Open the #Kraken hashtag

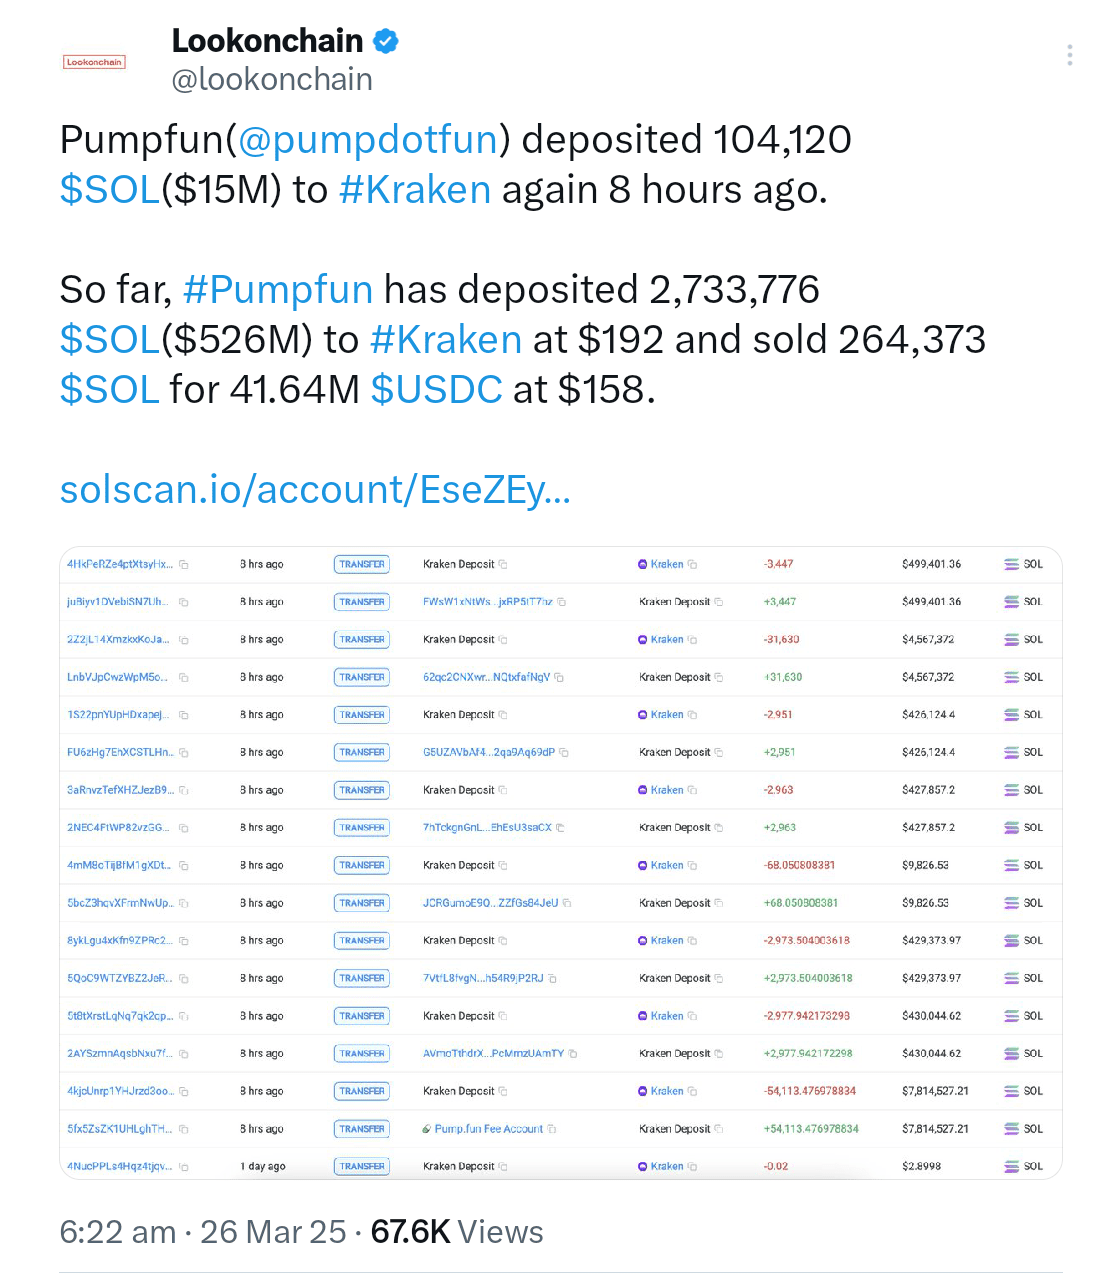[x=414, y=189]
